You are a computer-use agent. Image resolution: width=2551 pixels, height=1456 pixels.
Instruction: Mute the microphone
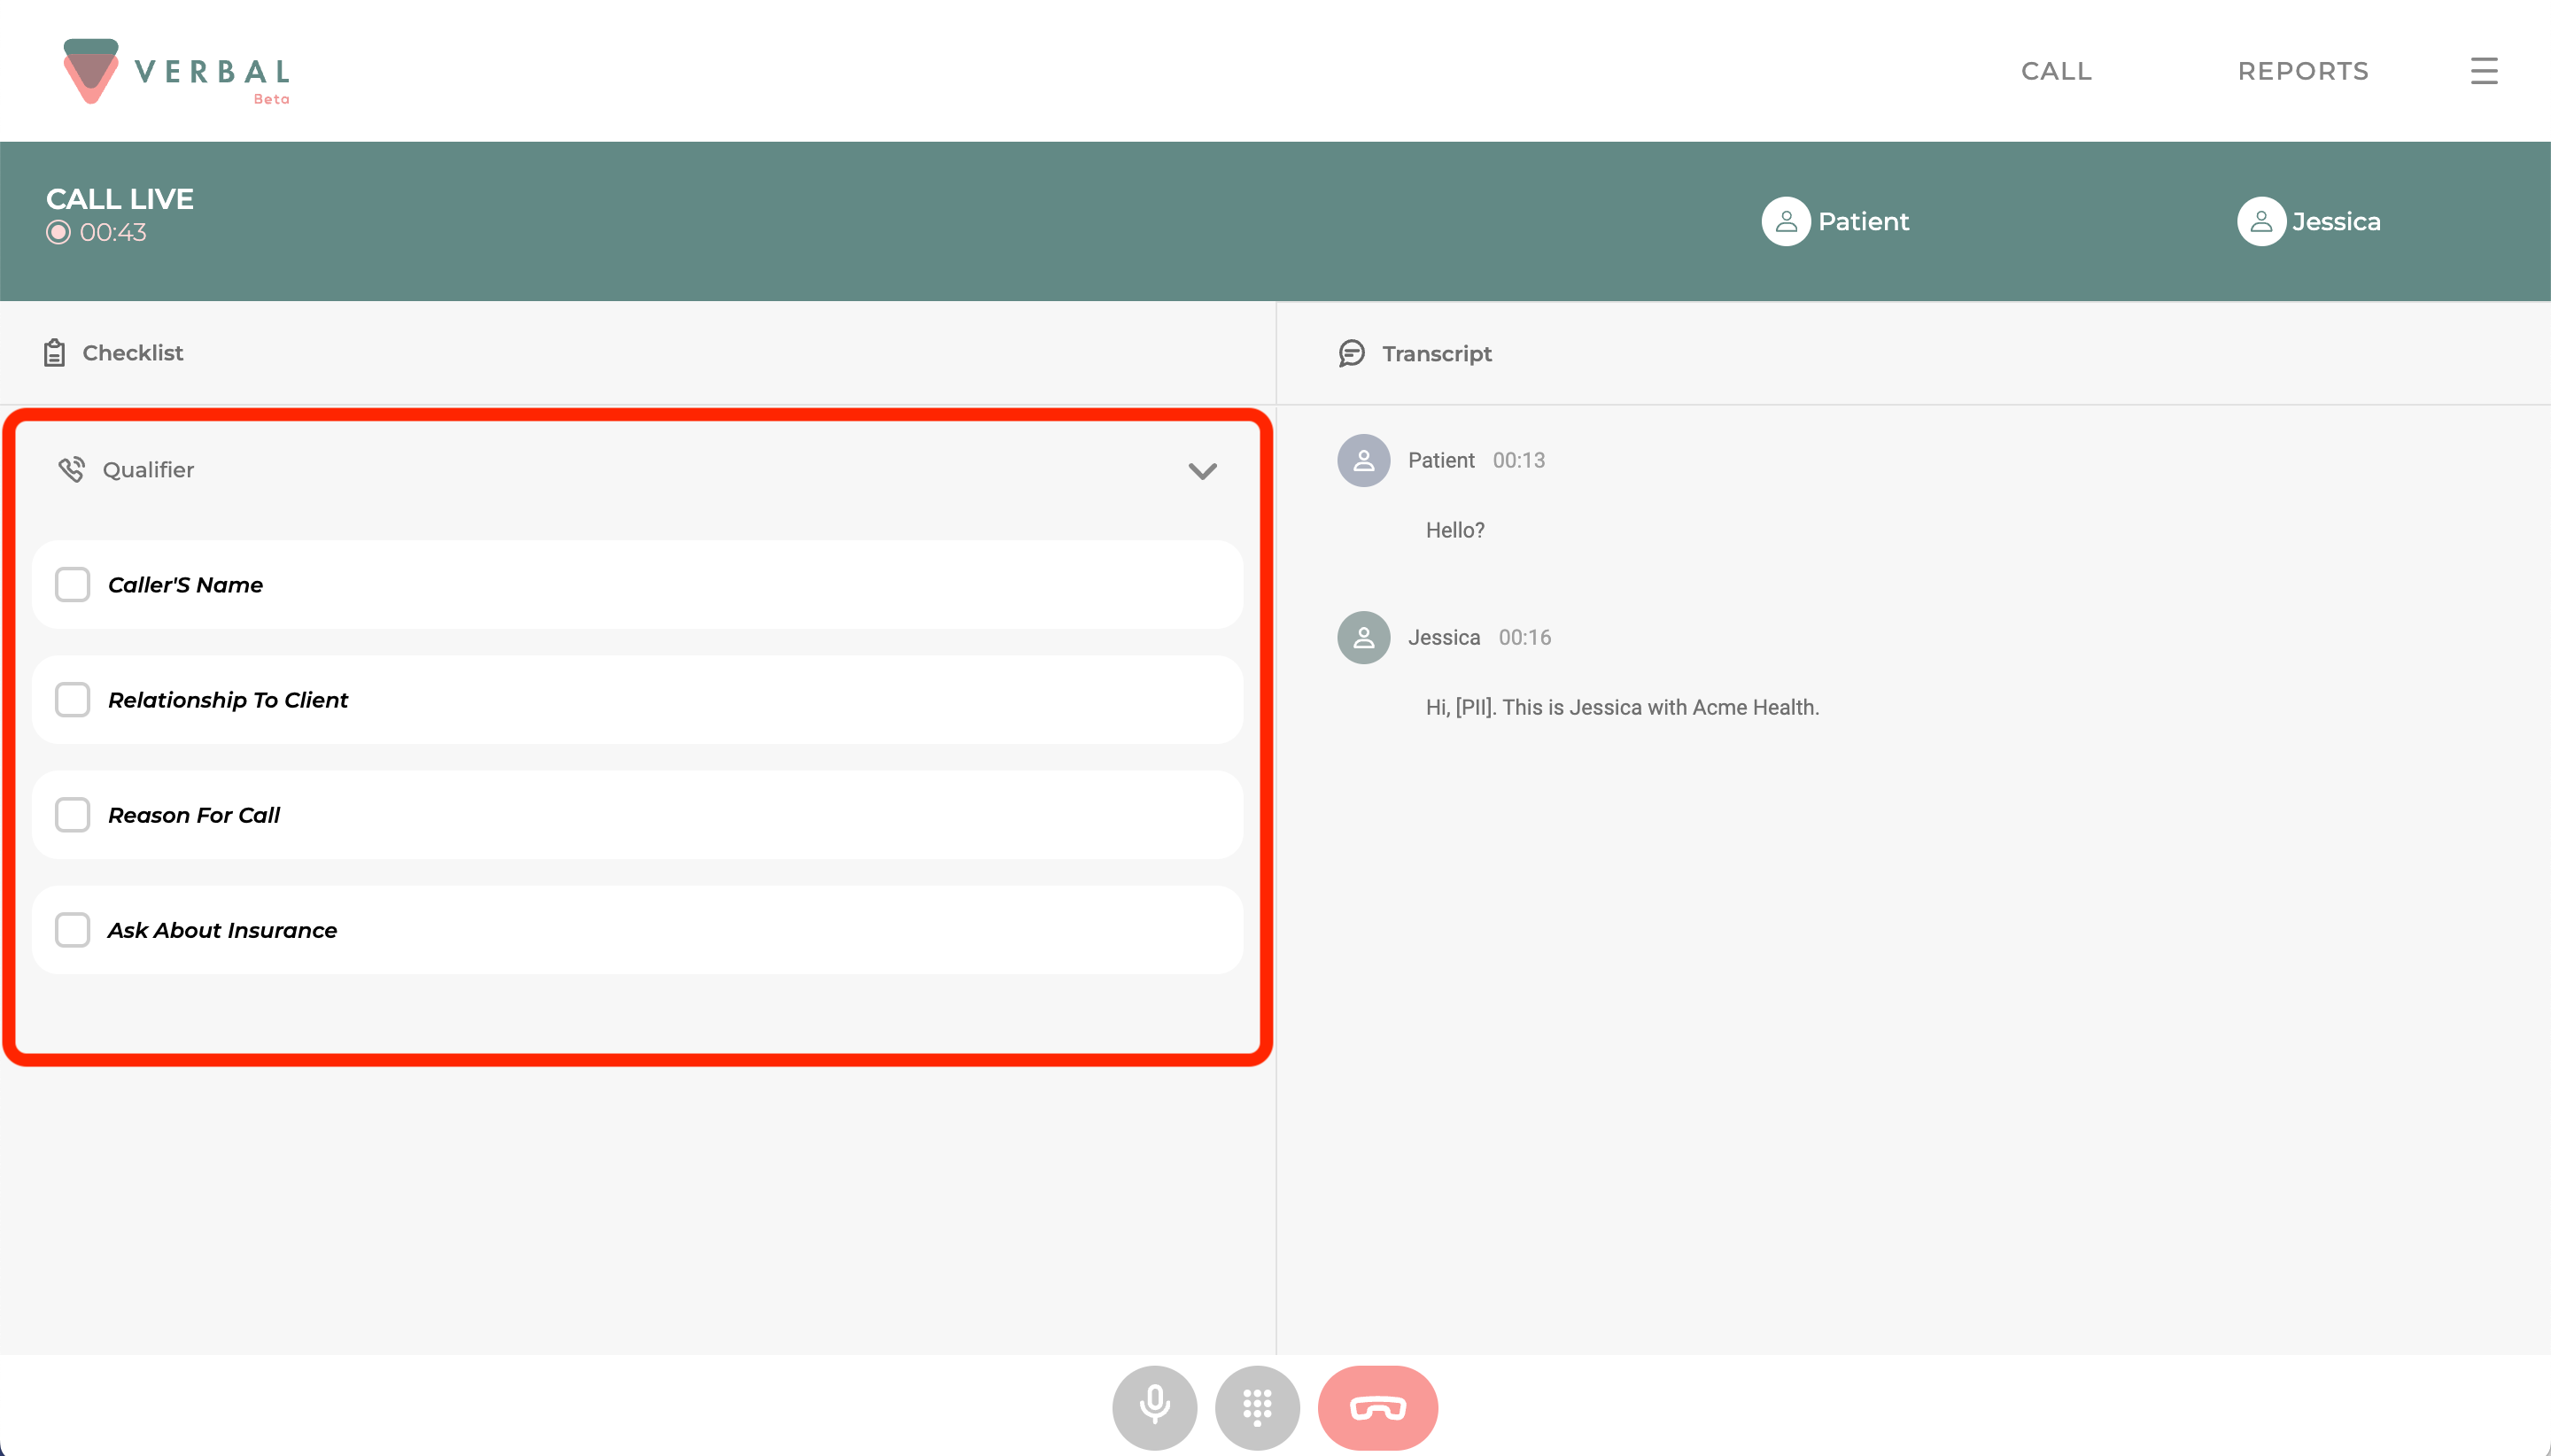[1154, 1407]
